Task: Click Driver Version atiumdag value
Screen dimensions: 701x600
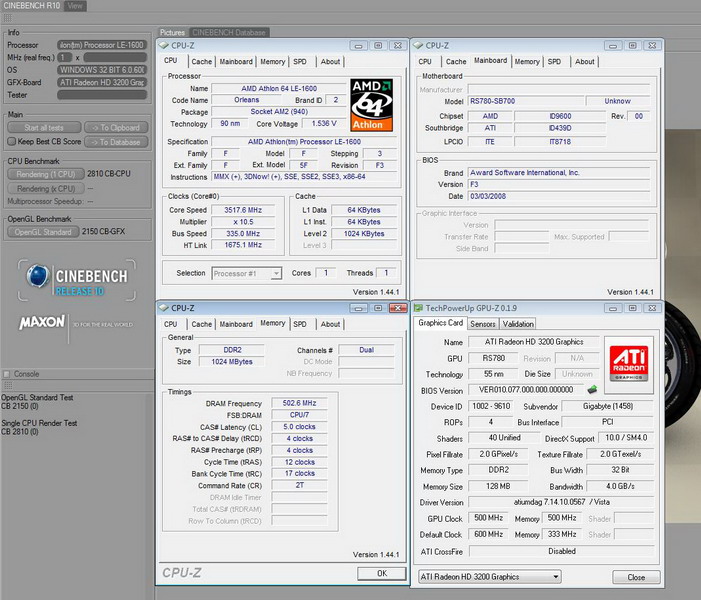Action: (562, 502)
